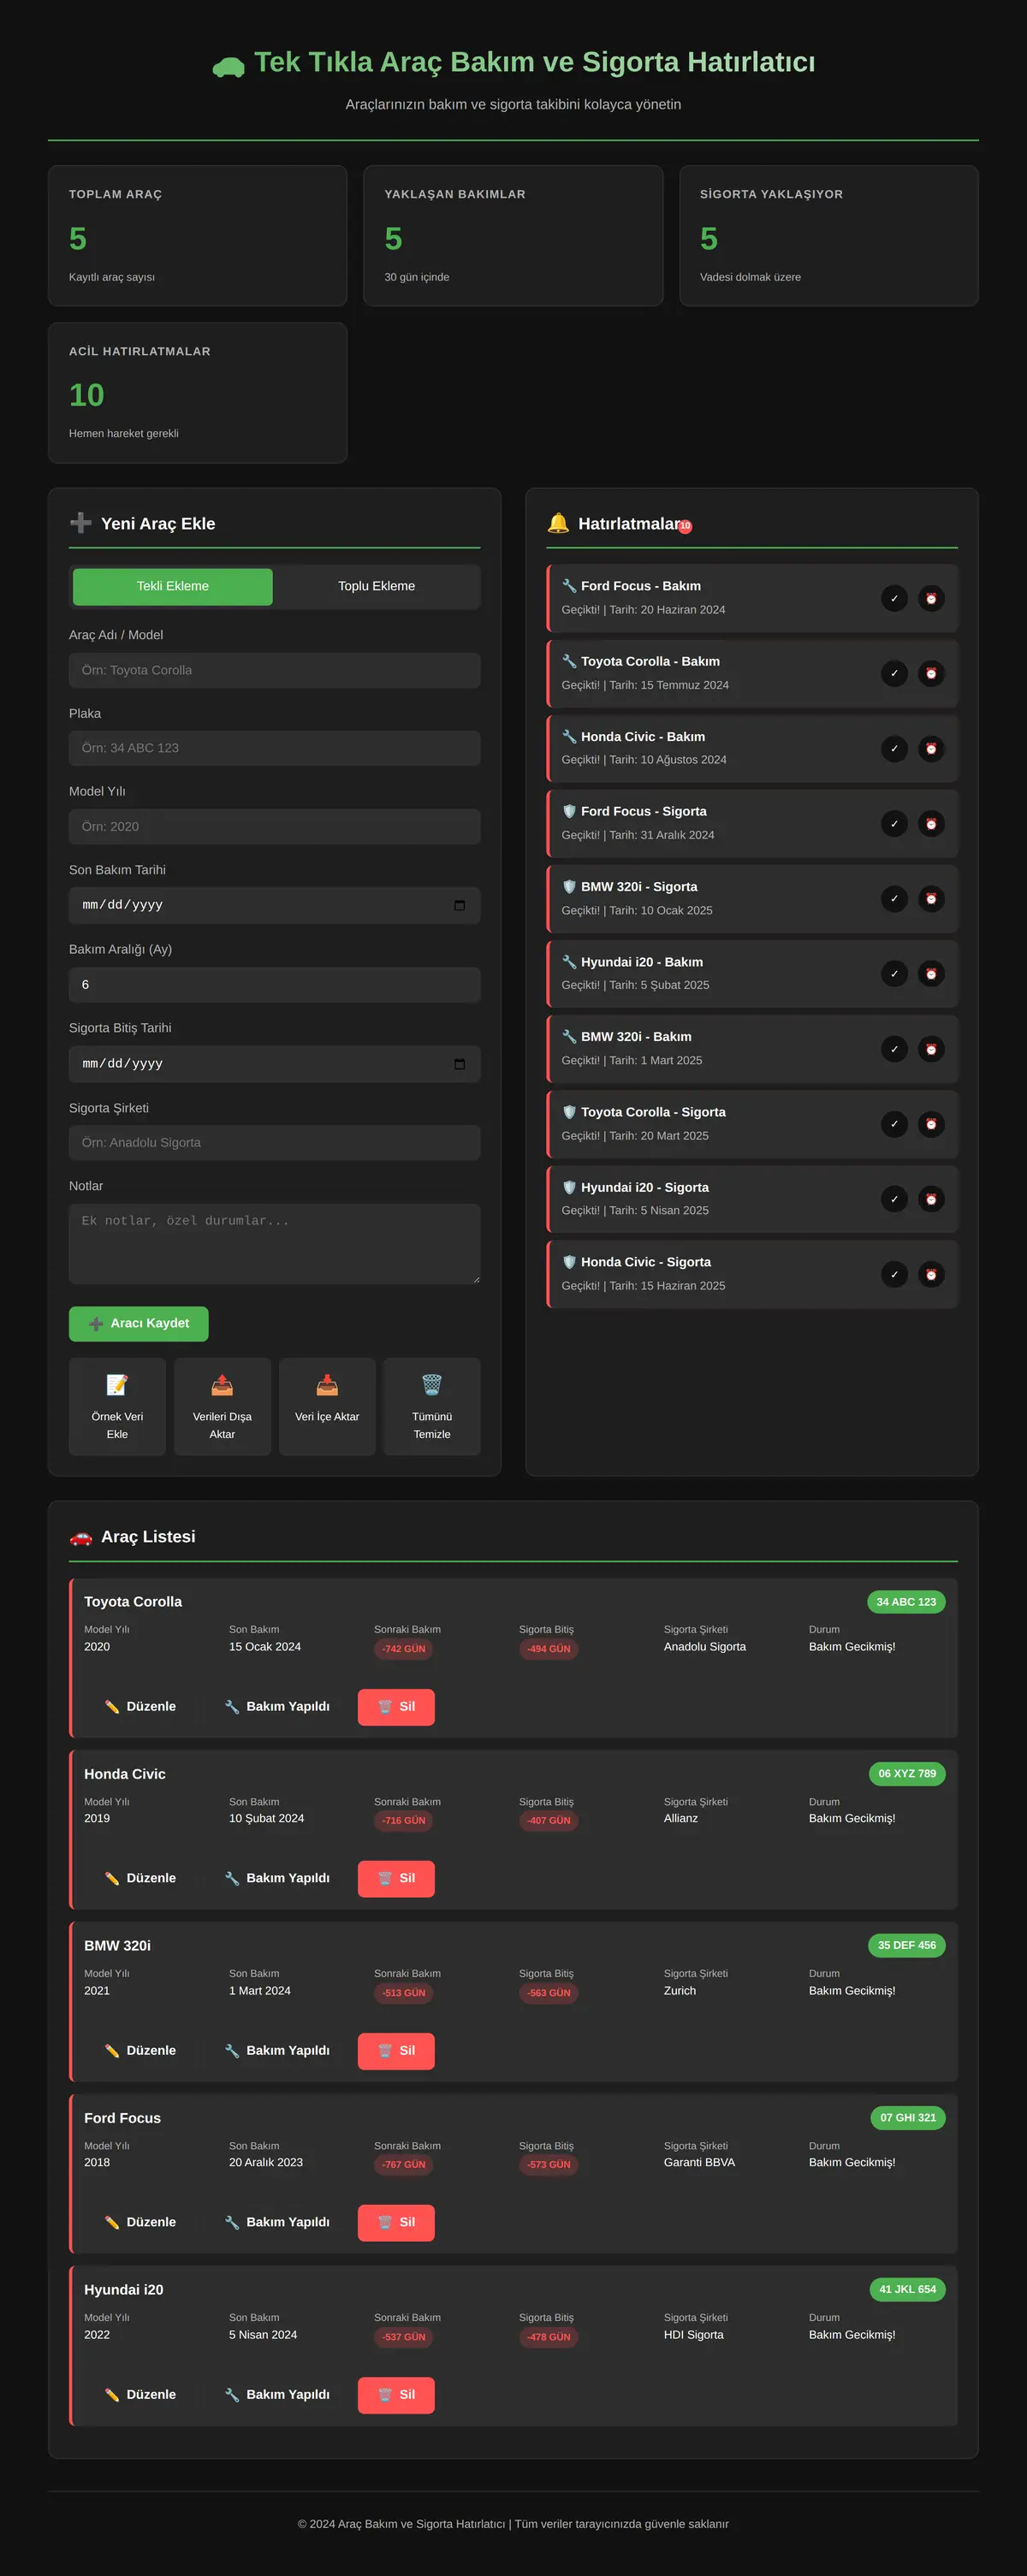
Task: Export data via Verileri Dışa Aktar
Action: click(x=222, y=1406)
